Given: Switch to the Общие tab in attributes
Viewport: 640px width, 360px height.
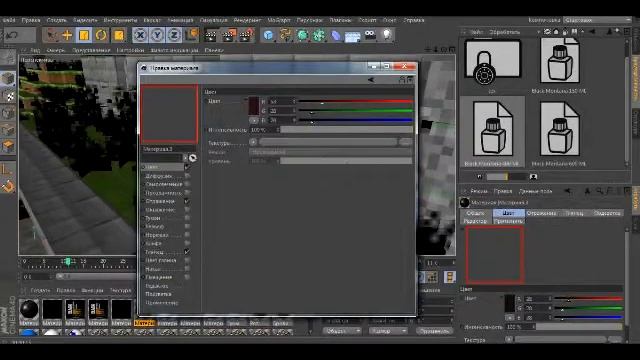Looking at the screenshot, I should tap(476, 213).
